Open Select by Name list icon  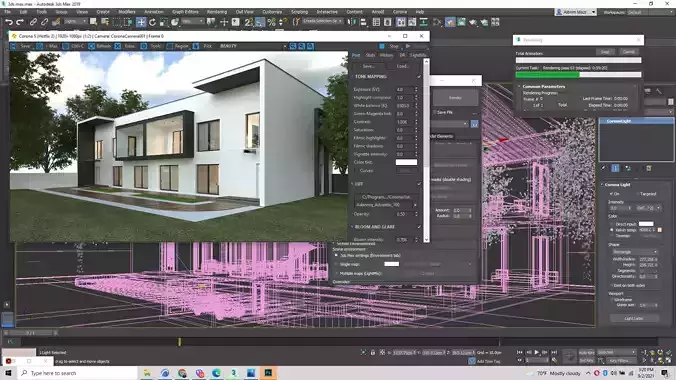click(x=105, y=22)
